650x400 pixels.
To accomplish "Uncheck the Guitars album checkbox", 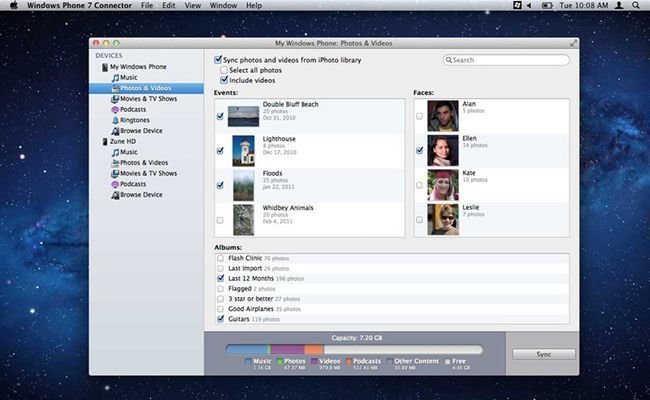I will point(221,319).
